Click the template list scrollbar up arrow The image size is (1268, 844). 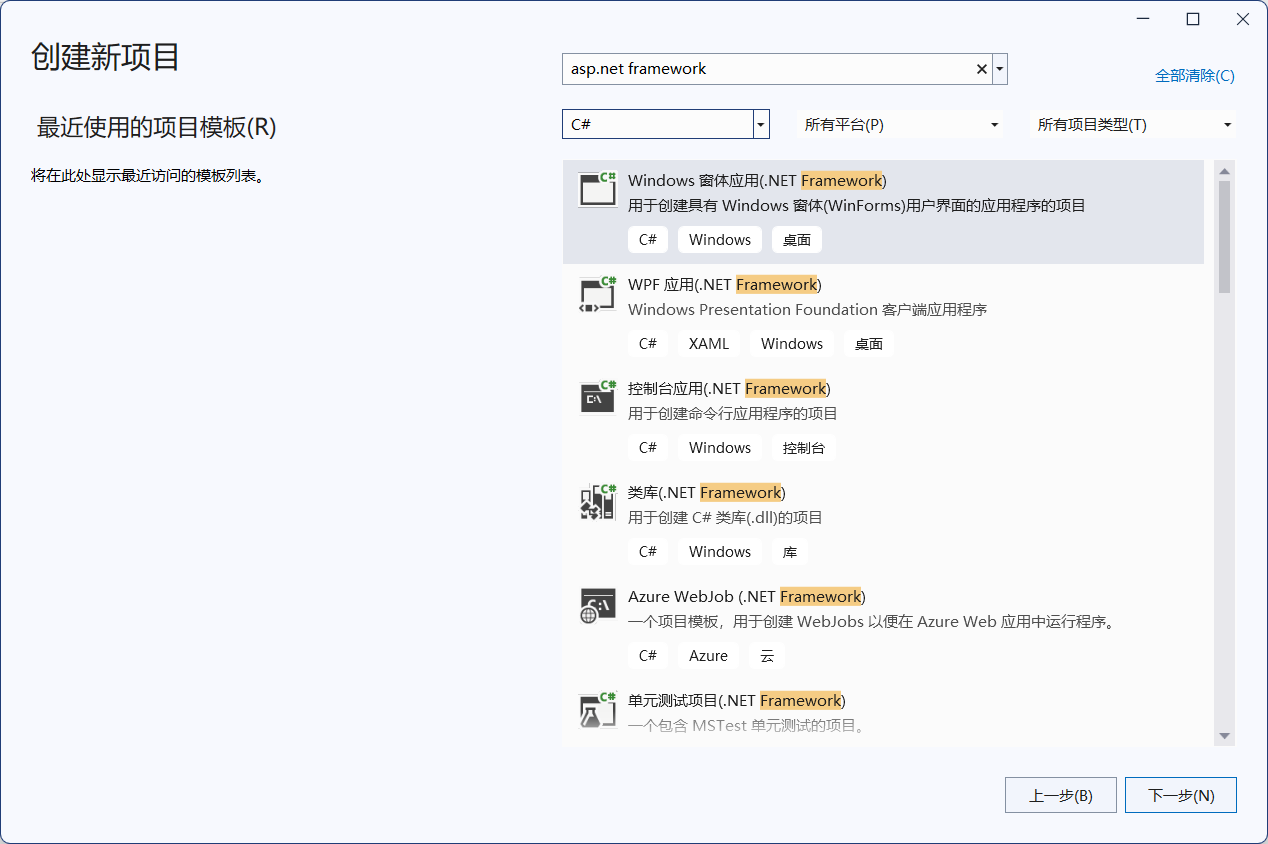click(1224, 171)
